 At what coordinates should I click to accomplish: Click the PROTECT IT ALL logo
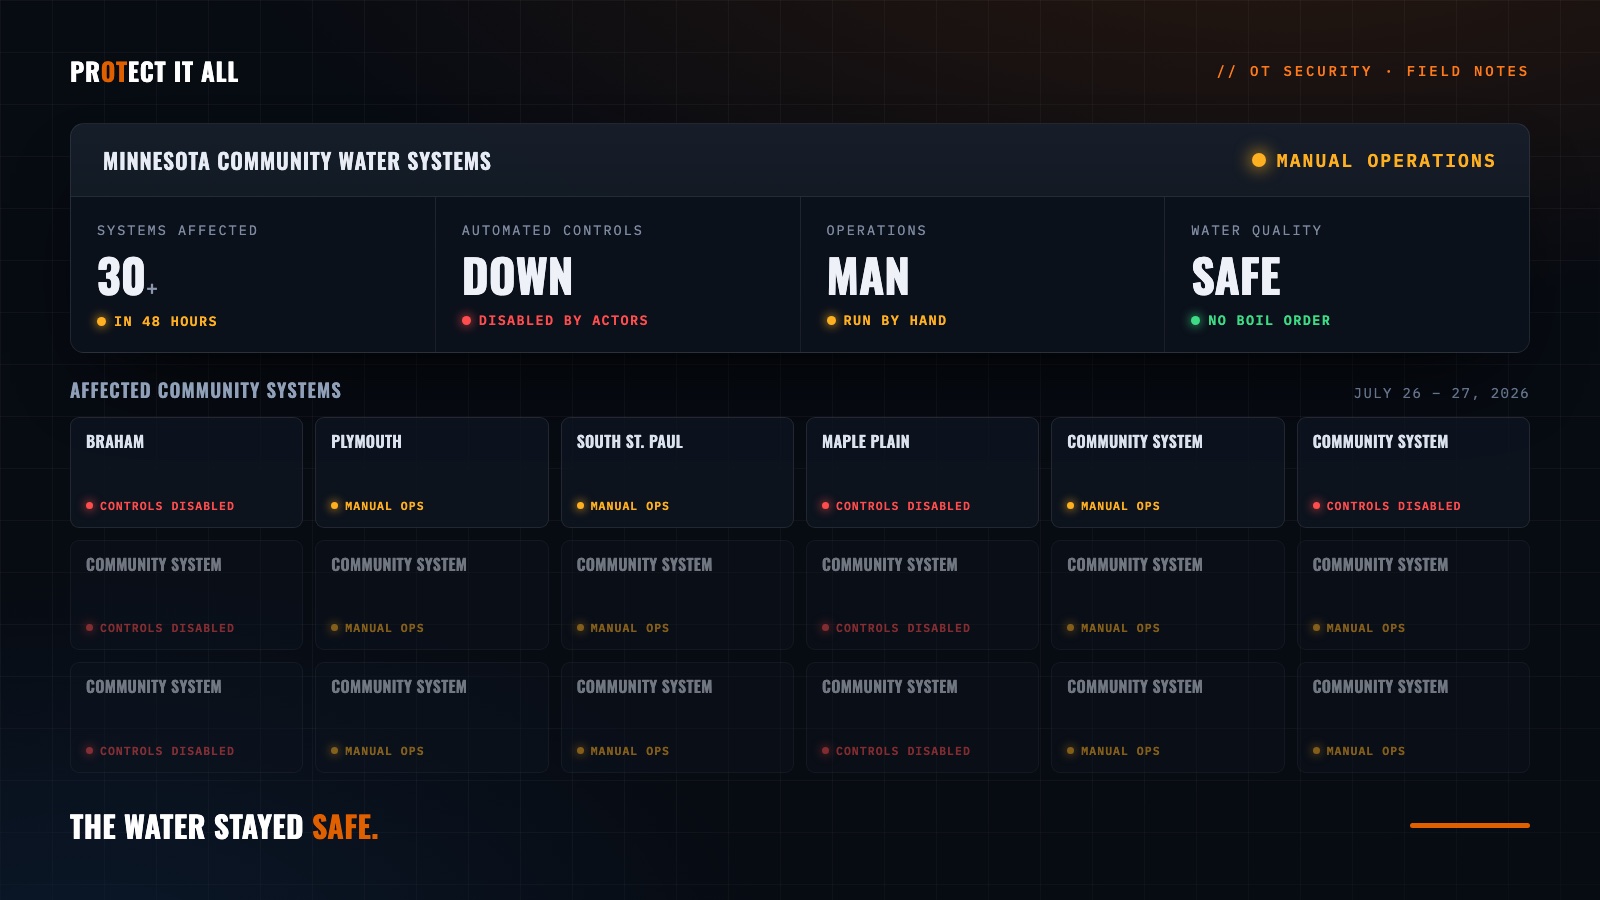tap(154, 72)
